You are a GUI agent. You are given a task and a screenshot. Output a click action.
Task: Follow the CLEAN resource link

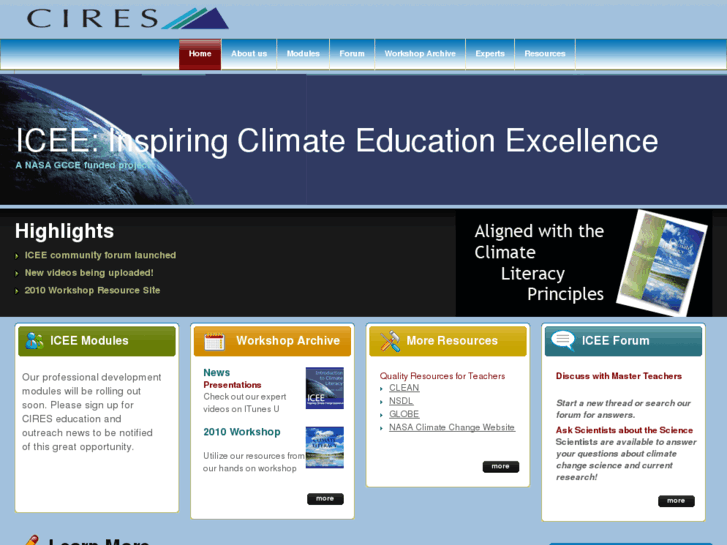pyautogui.click(x=404, y=388)
